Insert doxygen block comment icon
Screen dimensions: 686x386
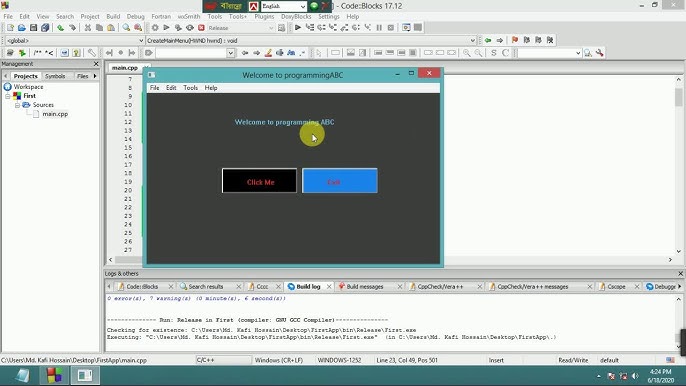click(x=38, y=53)
